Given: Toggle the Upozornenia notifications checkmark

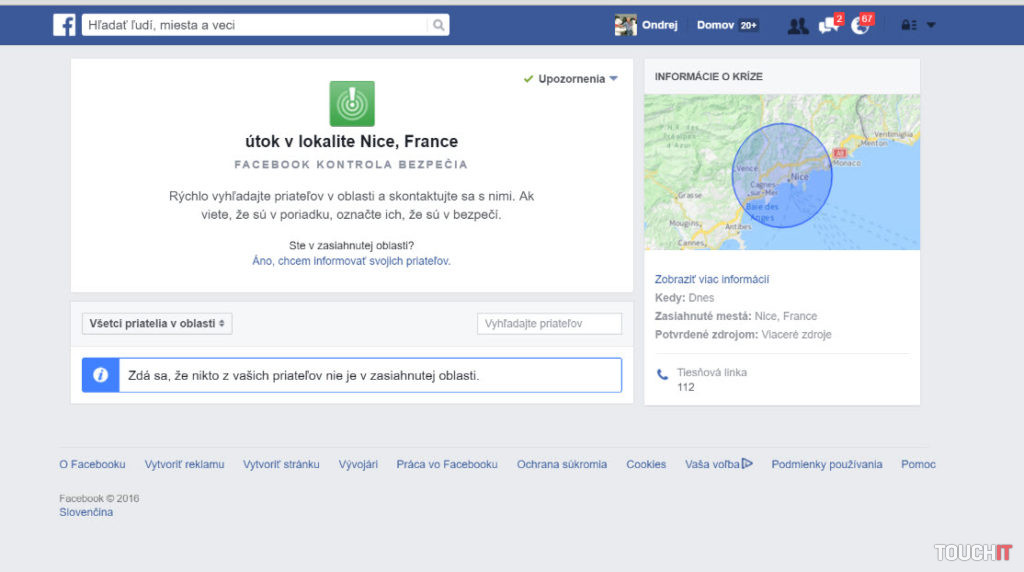Looking at the screenshot, I should 528,79.
